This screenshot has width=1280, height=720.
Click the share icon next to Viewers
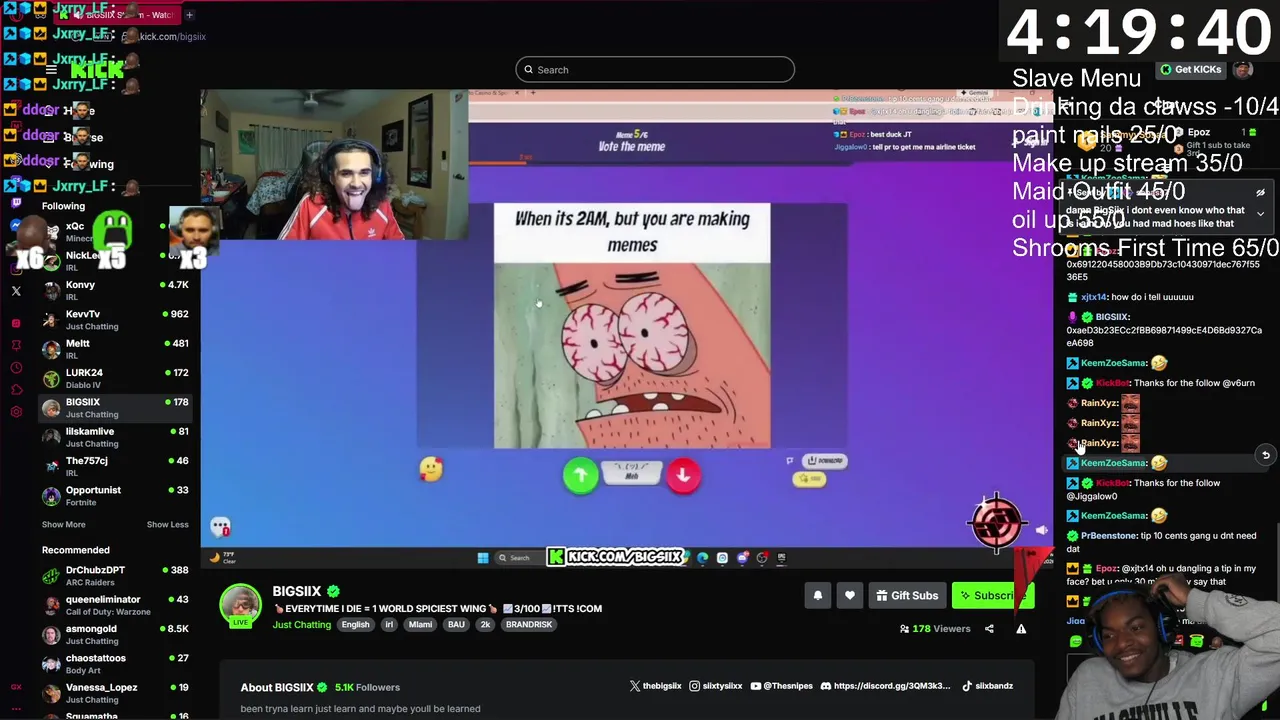(989, 629)
